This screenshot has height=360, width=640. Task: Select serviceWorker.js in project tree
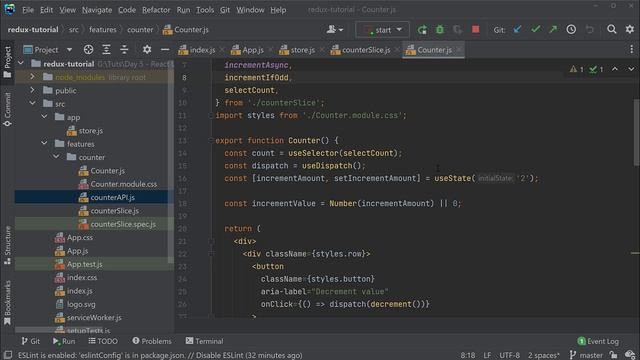pos(94,317)
